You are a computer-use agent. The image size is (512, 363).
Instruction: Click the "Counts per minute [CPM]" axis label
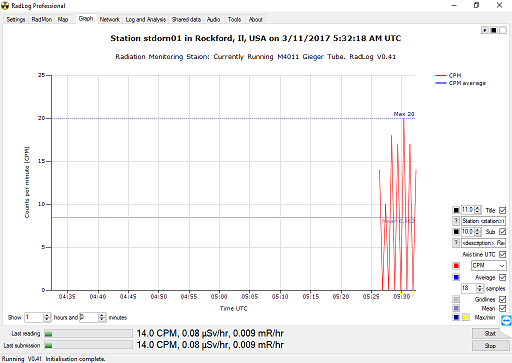(x=27, y=182)
